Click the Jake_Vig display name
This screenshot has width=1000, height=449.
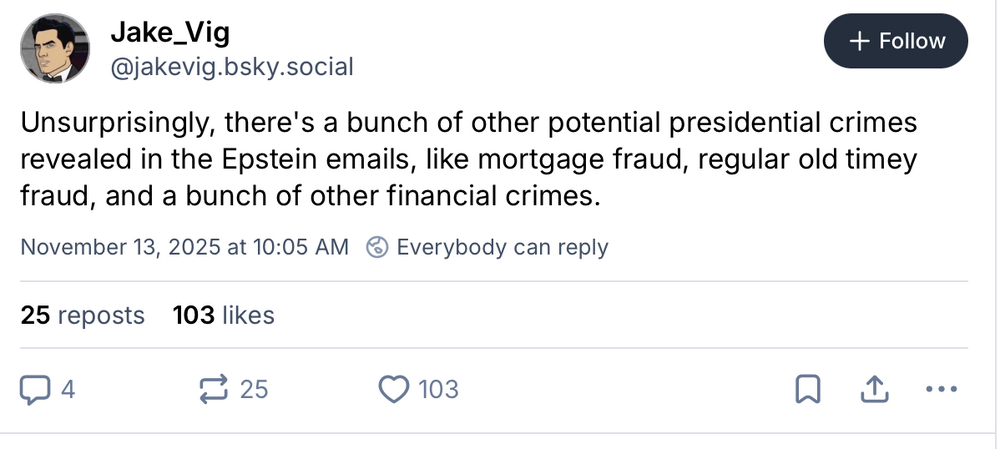tap(170, 33)
